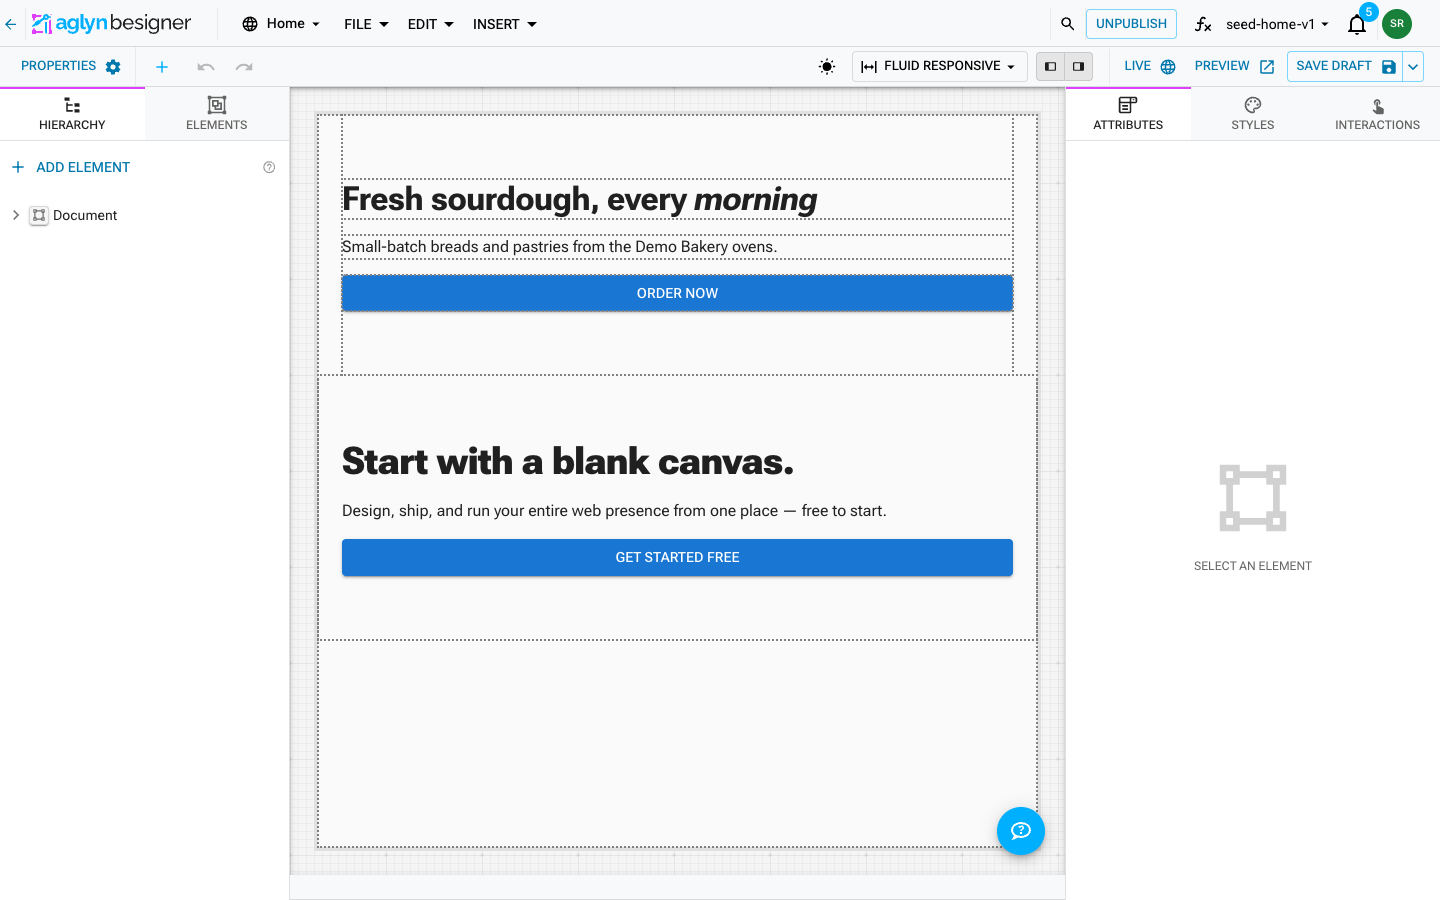Open the Live site link

pyautogui.click(x=1149, y=67)
